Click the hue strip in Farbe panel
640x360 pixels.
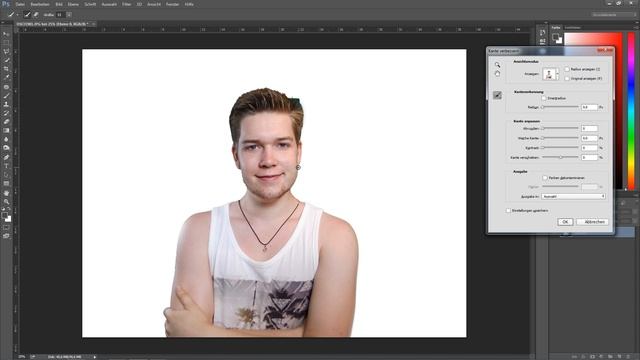click(631, 111)
